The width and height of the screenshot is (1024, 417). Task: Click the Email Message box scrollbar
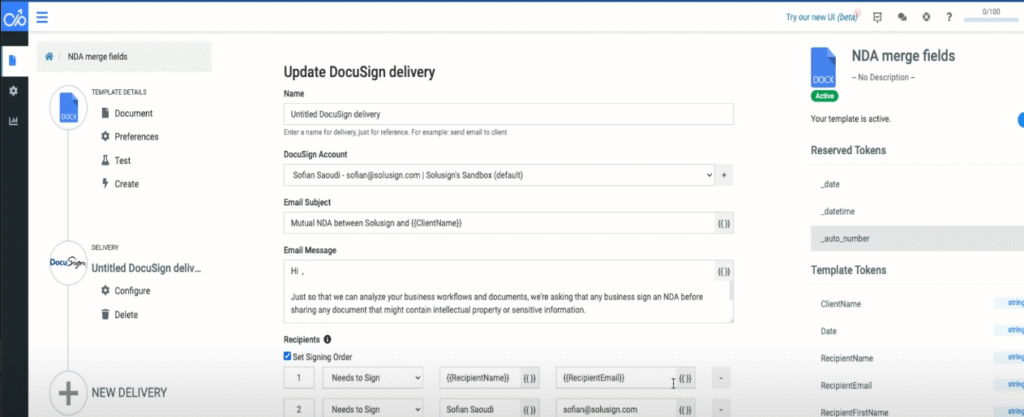click(731, 290)
